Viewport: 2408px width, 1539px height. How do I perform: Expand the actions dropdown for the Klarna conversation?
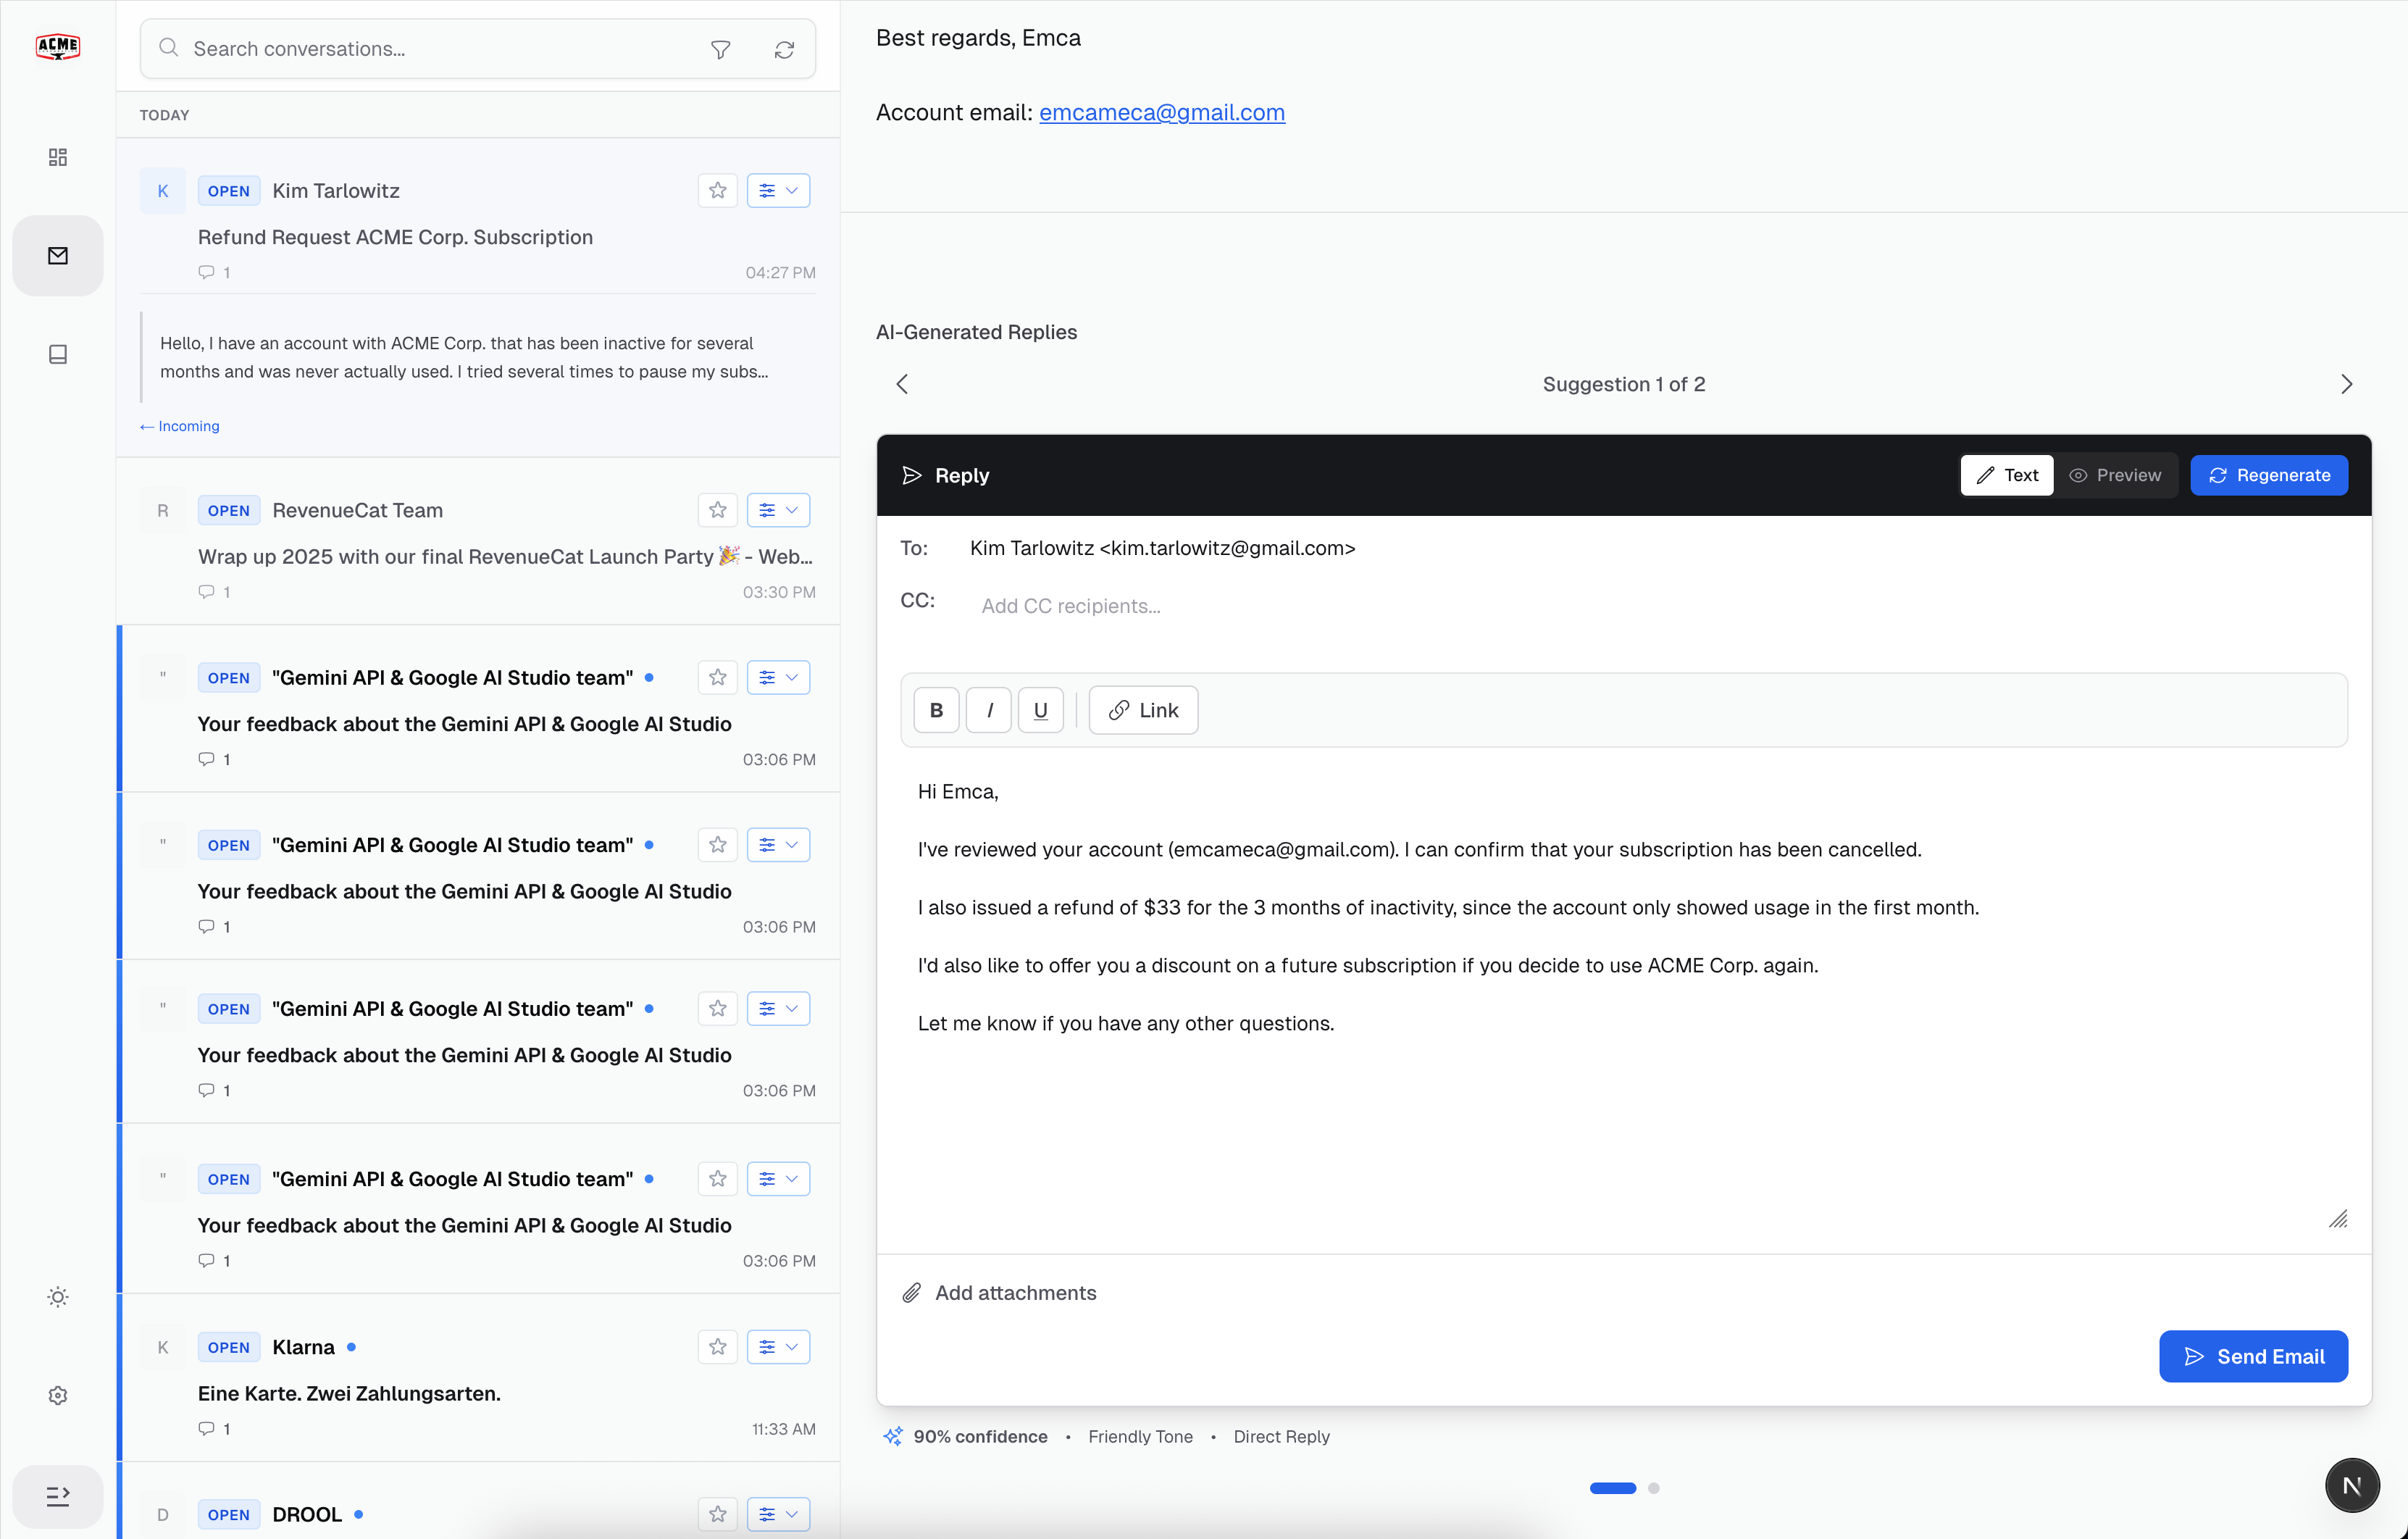coord(778,1346)
